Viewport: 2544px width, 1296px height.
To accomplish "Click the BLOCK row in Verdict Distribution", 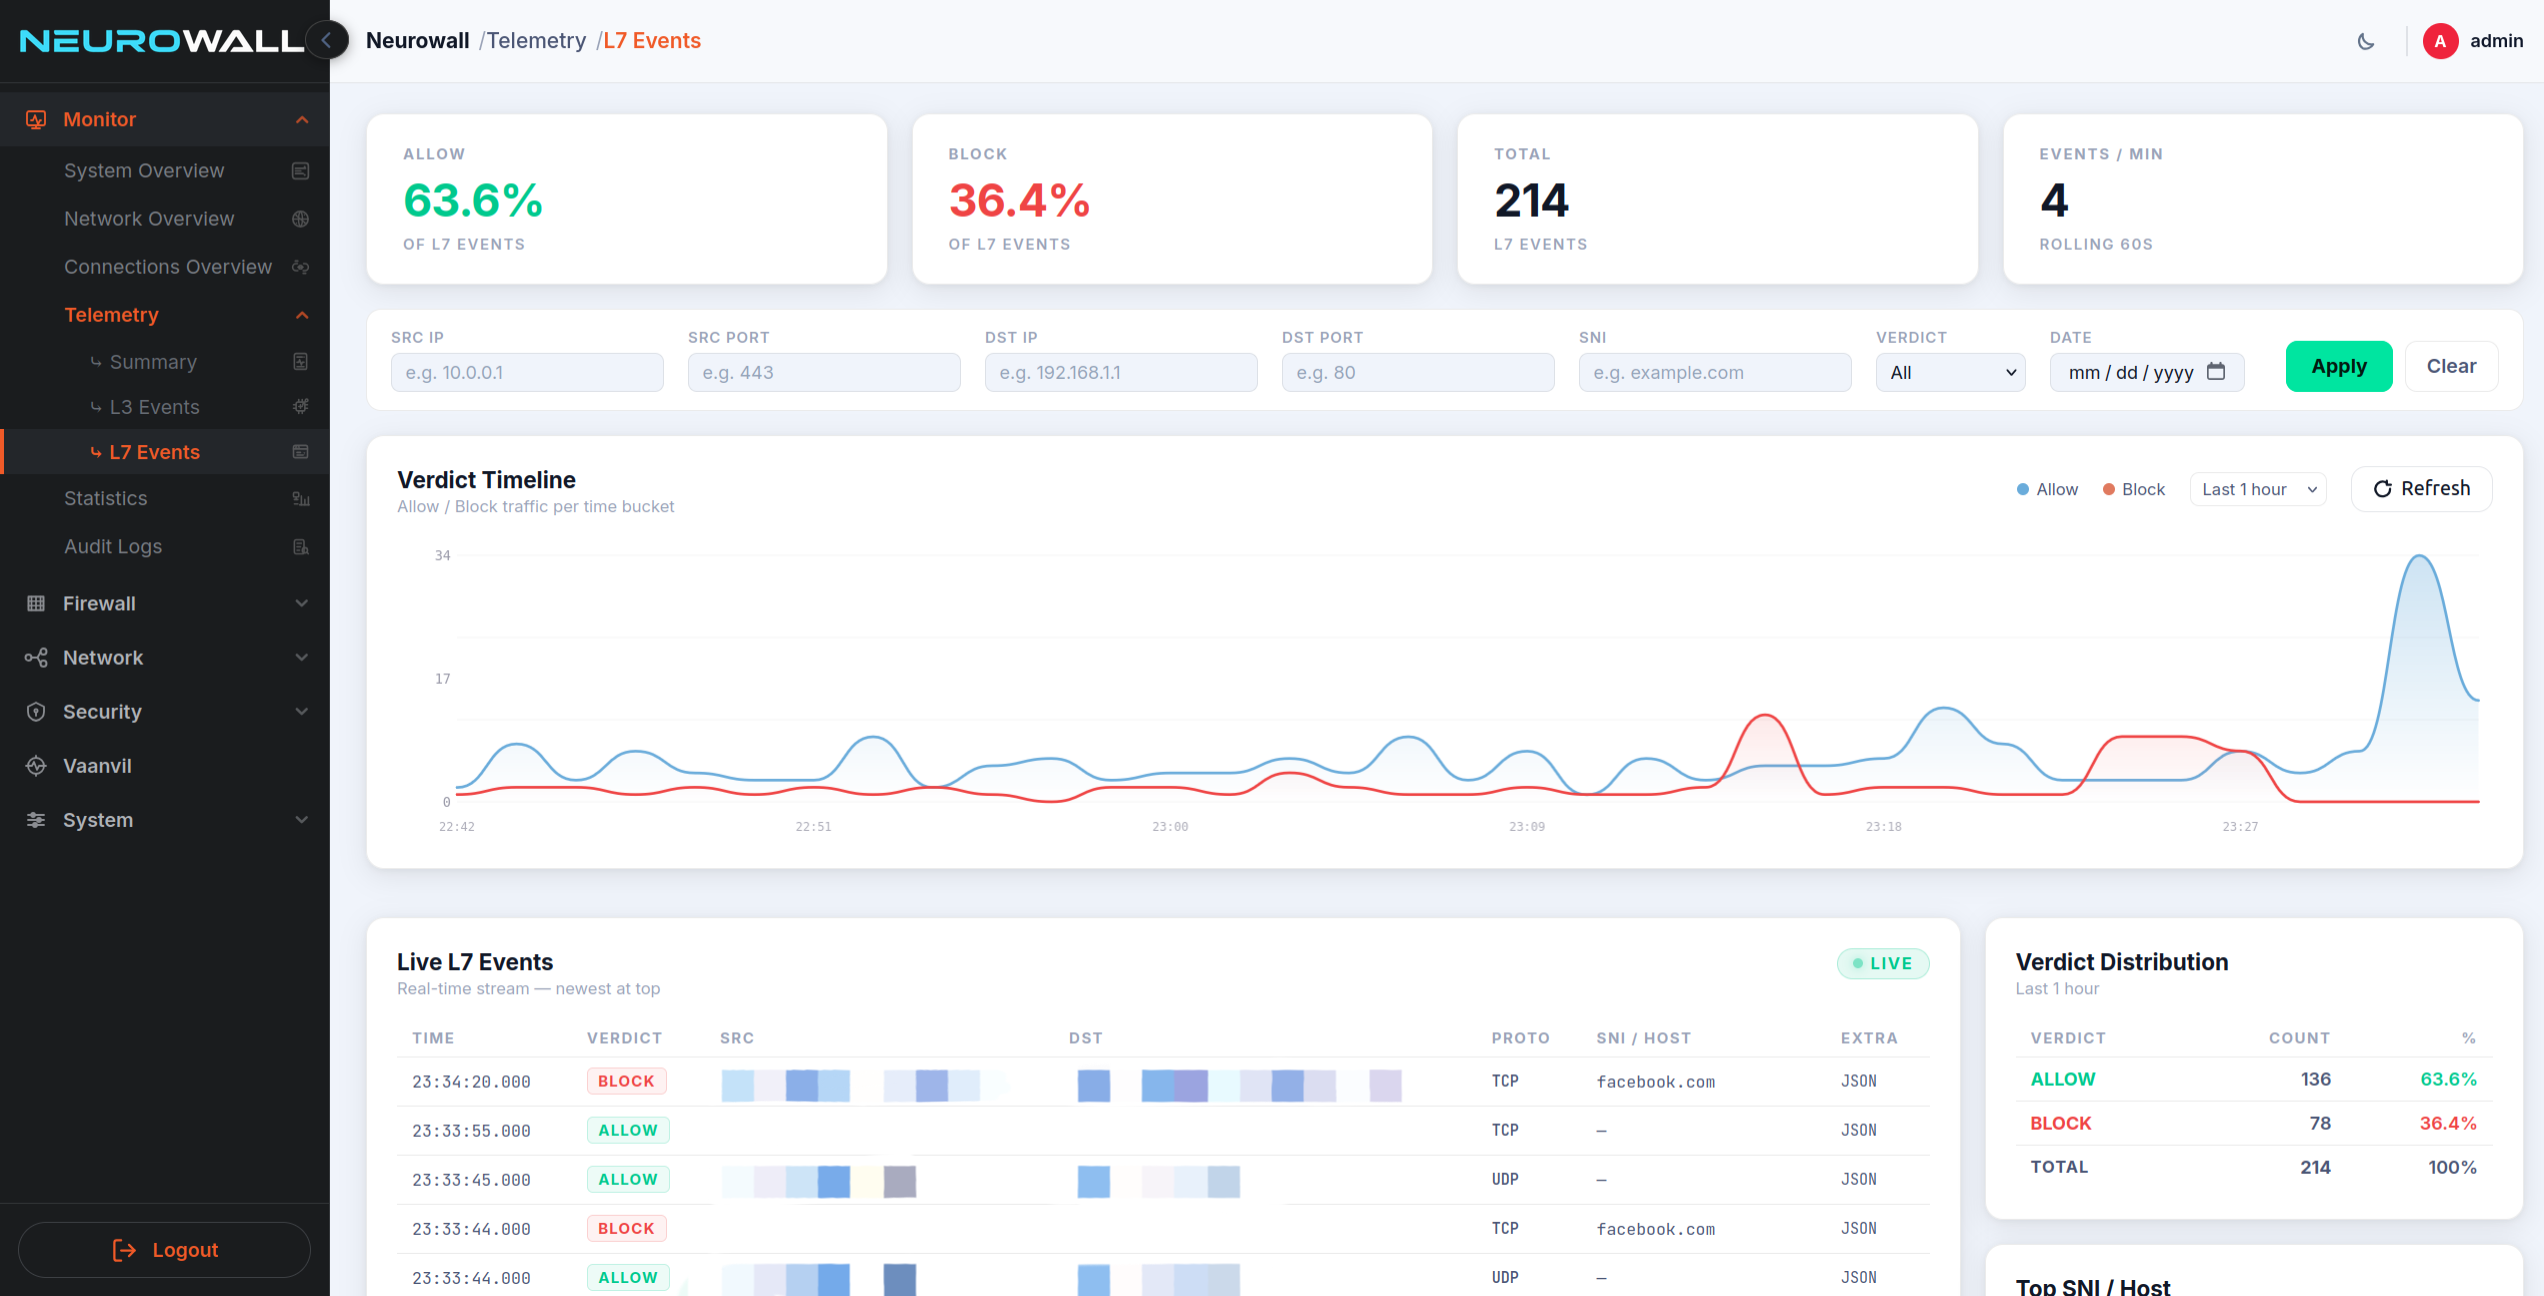I will 2253,1123.
